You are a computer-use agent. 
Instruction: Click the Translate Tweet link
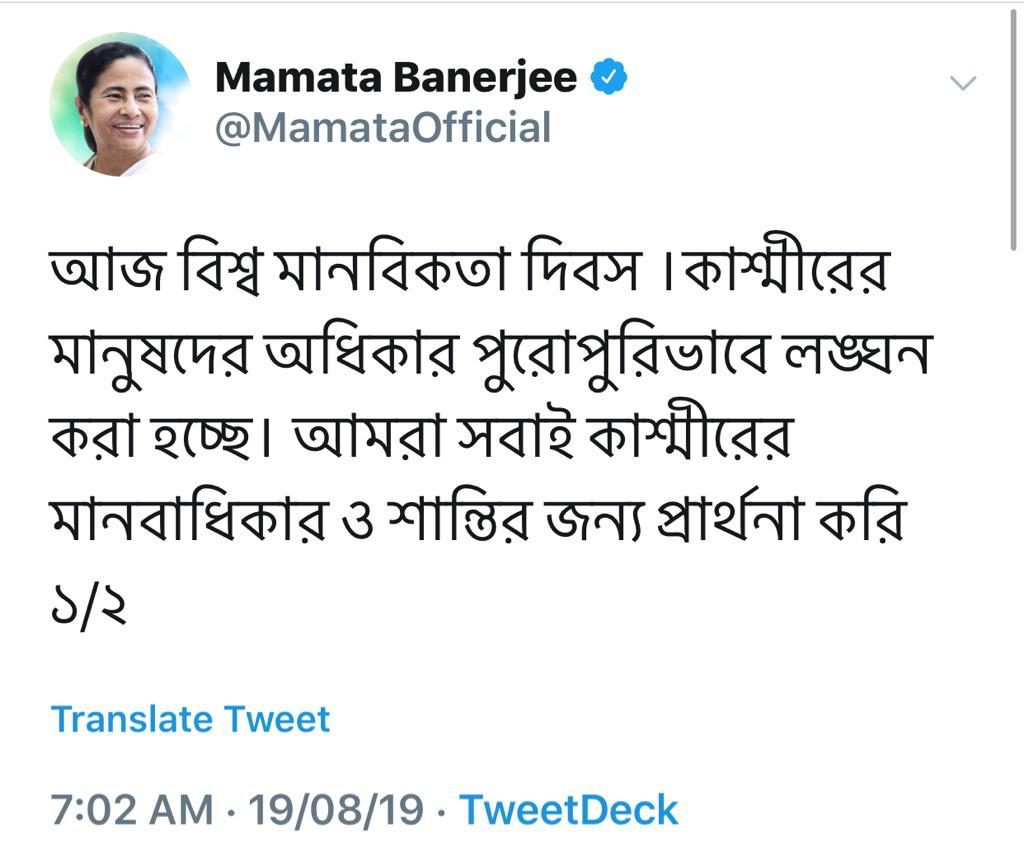tap(190, 719)
